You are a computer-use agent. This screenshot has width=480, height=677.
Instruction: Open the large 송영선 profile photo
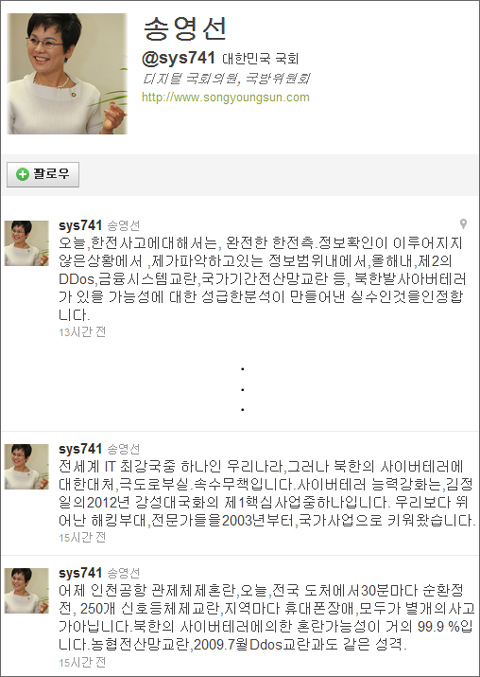tap(67, 73)
